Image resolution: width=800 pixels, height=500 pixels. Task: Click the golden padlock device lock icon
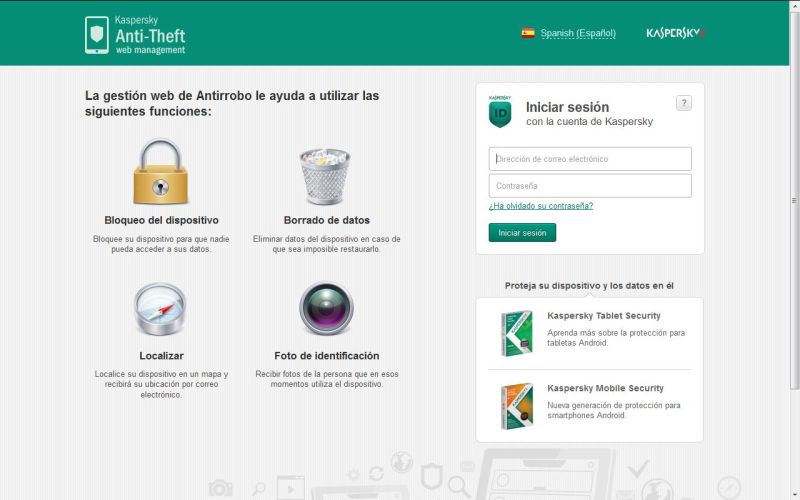161,172
